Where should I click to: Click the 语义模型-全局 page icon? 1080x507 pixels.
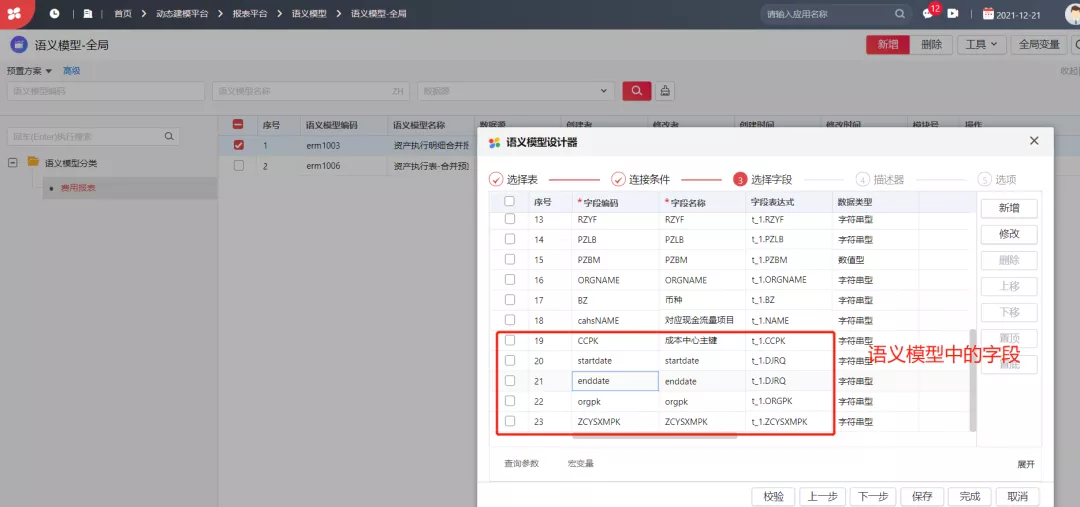[x=19, y=45]
